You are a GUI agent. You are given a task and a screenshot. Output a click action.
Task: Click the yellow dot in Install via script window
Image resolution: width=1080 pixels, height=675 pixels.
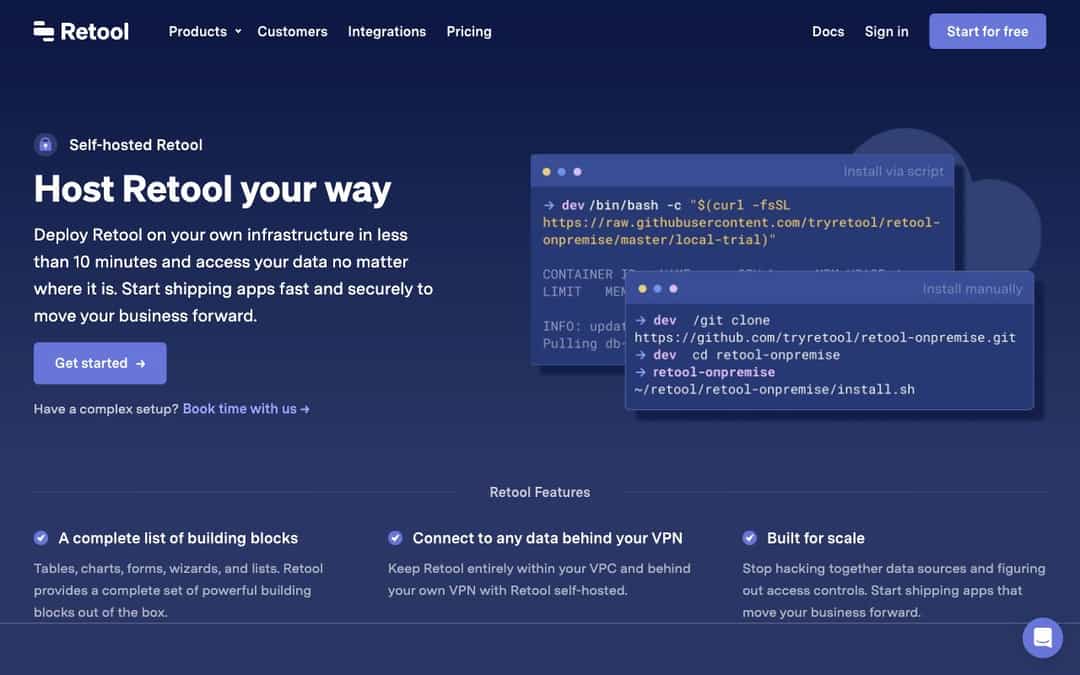click(546, 172)
